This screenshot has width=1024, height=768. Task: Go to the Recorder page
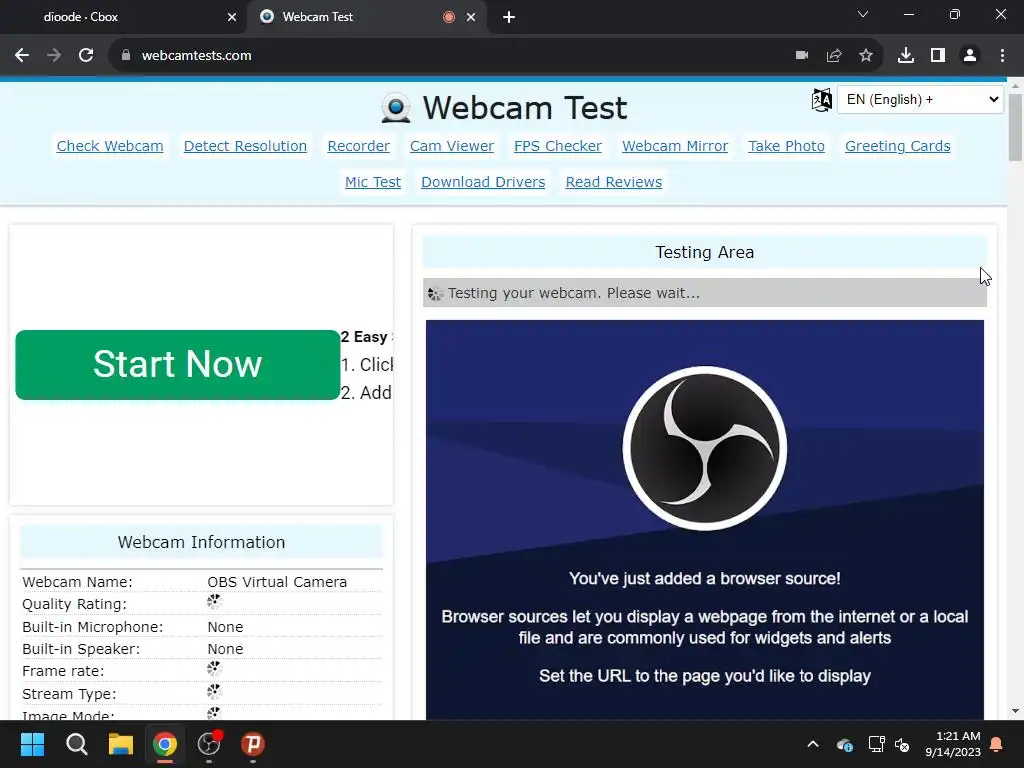tap(359, 146)
